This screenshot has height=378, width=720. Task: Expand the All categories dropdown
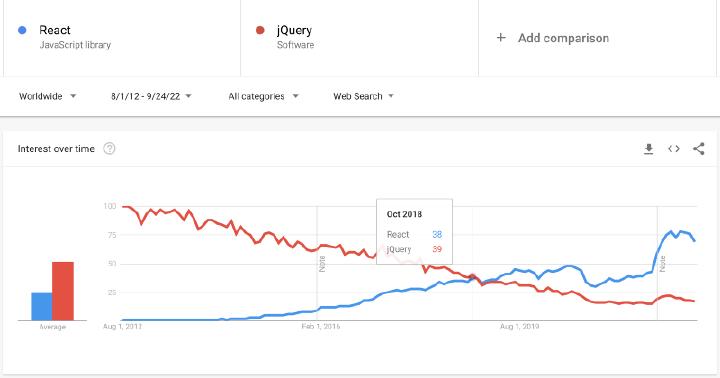[x=264, y=96]
